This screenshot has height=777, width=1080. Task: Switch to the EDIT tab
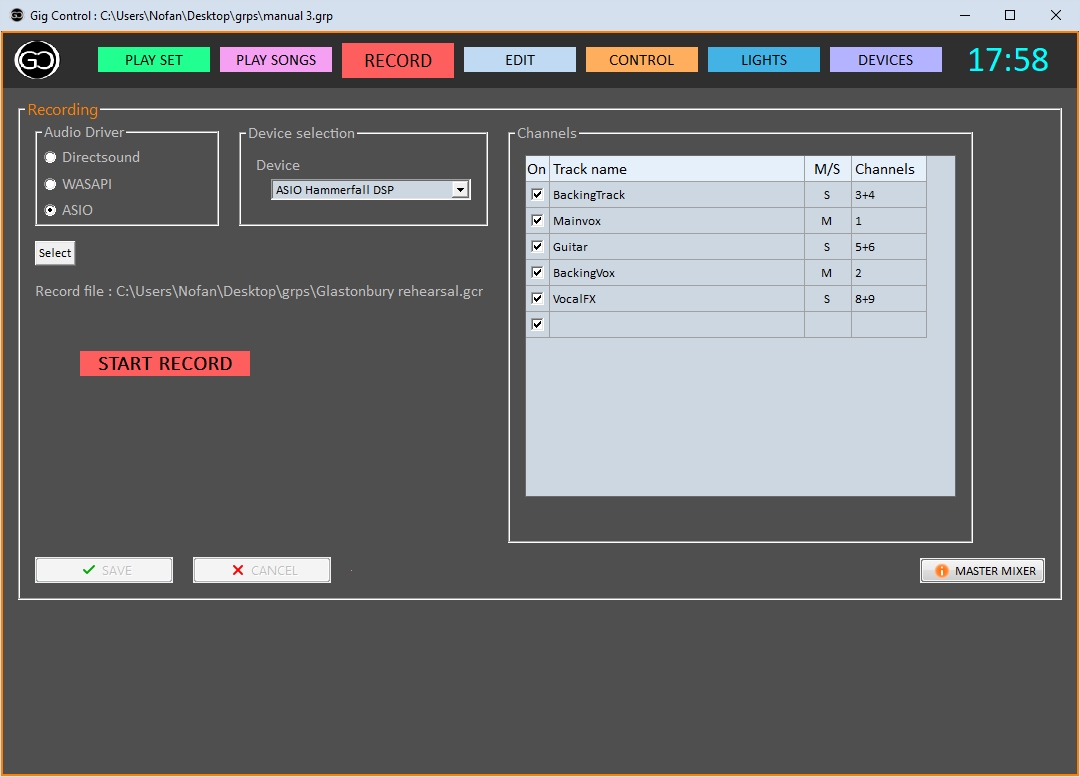(520, 59)
